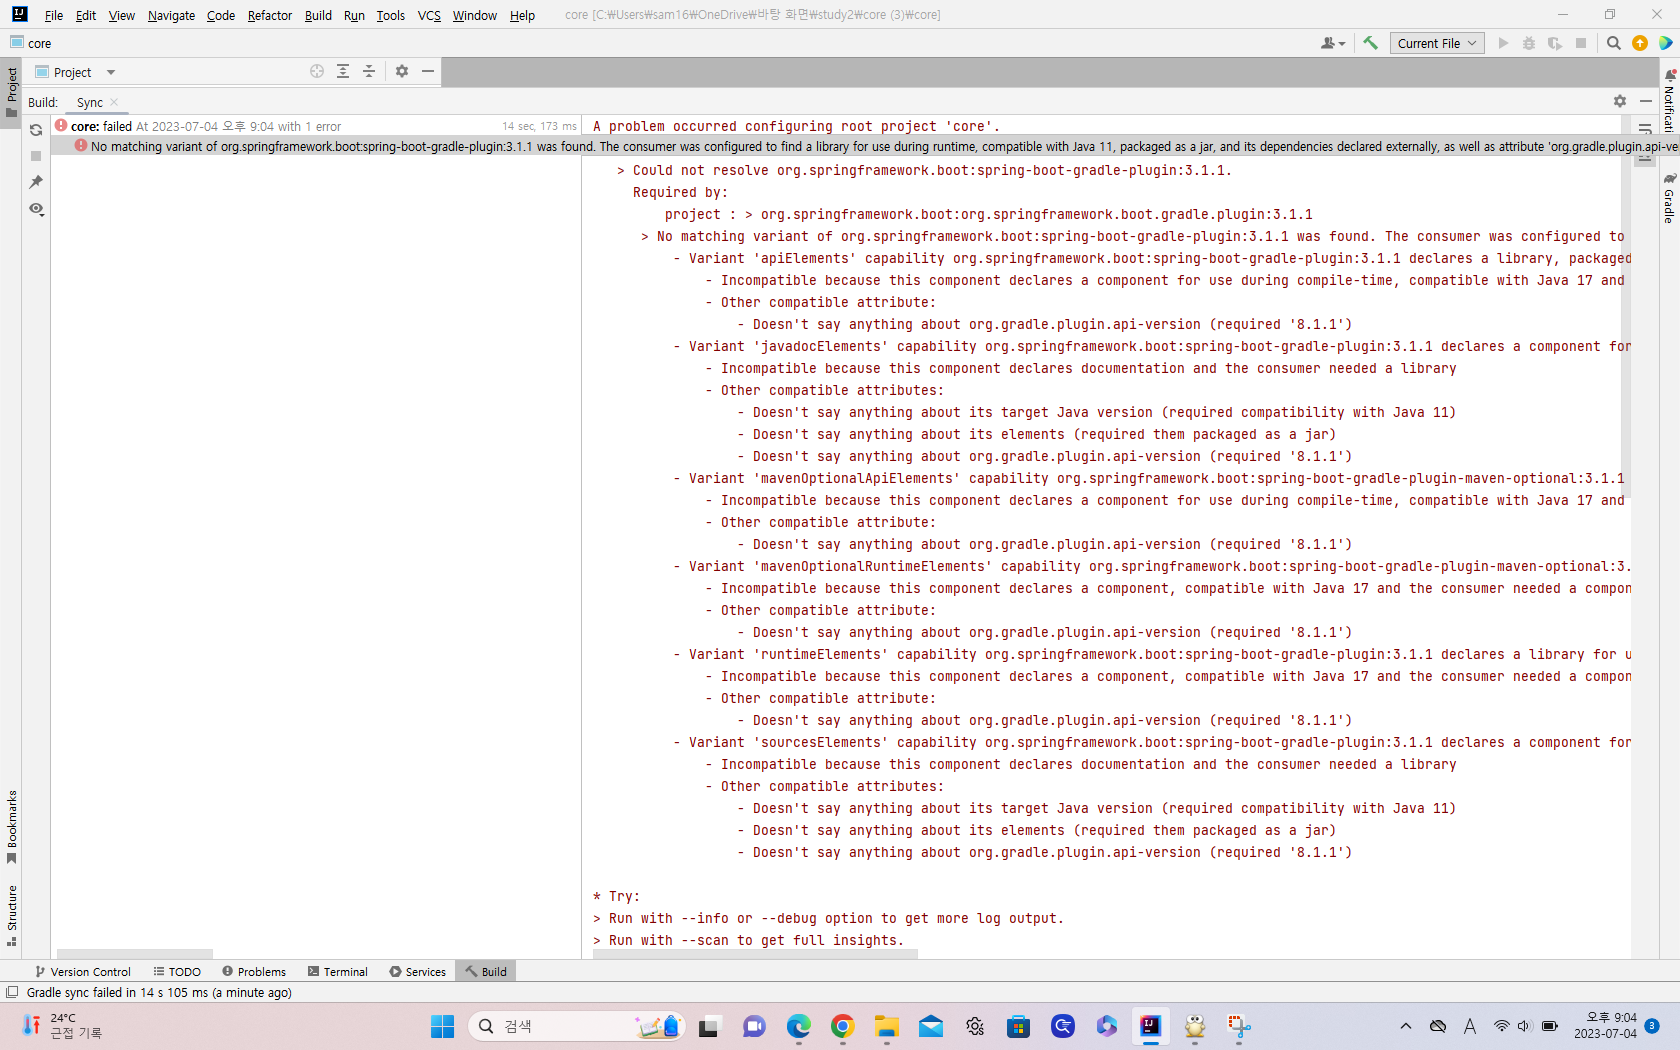Toggle the Project side tool window button

(x=11, y=92)
